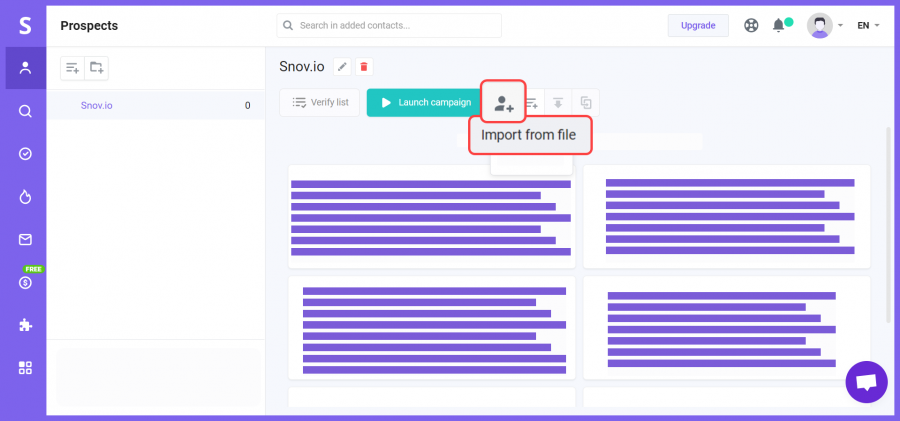Open the email campaigns envelope icon
This screenshot has height=421, width=900.
(25, 240)
